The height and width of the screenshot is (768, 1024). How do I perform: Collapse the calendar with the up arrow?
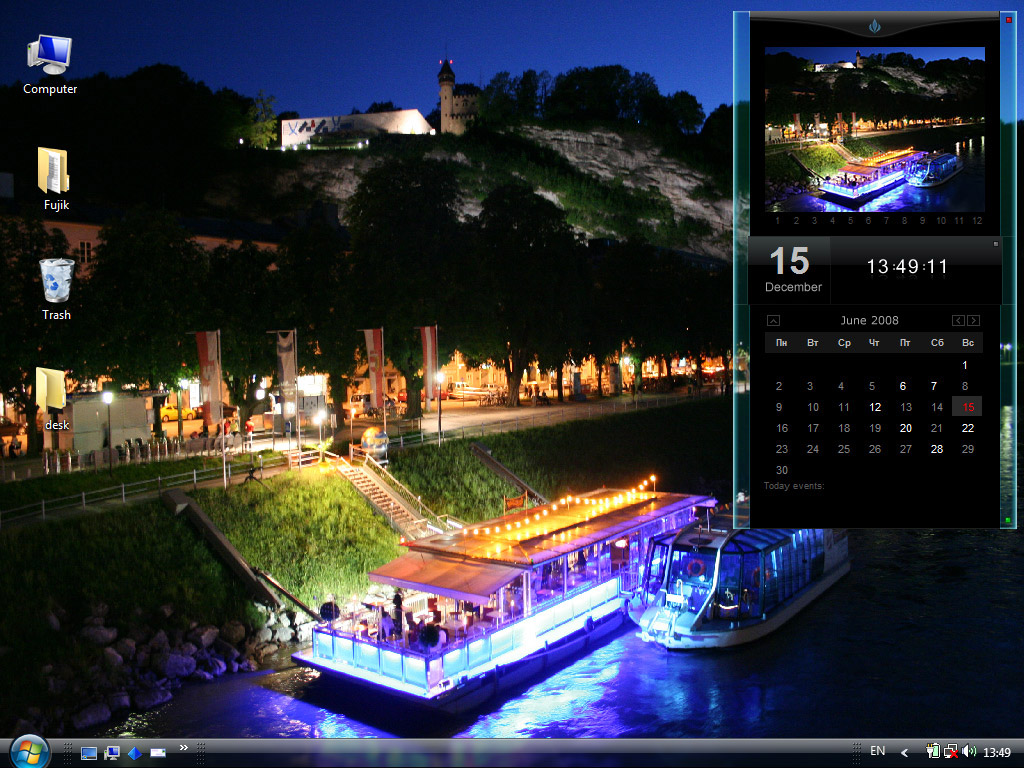point(772,320)
